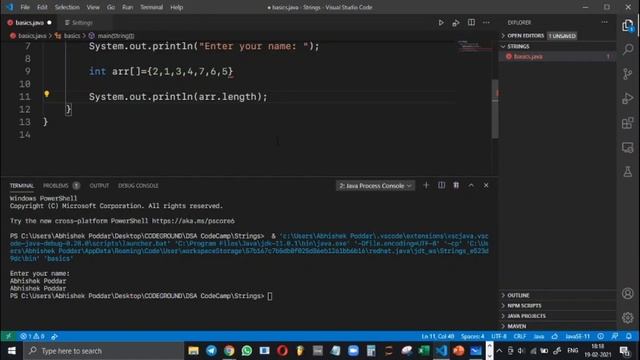640x360 pixels.
Task: Change line ending via CRLF status item
Action: click(520, 336)
